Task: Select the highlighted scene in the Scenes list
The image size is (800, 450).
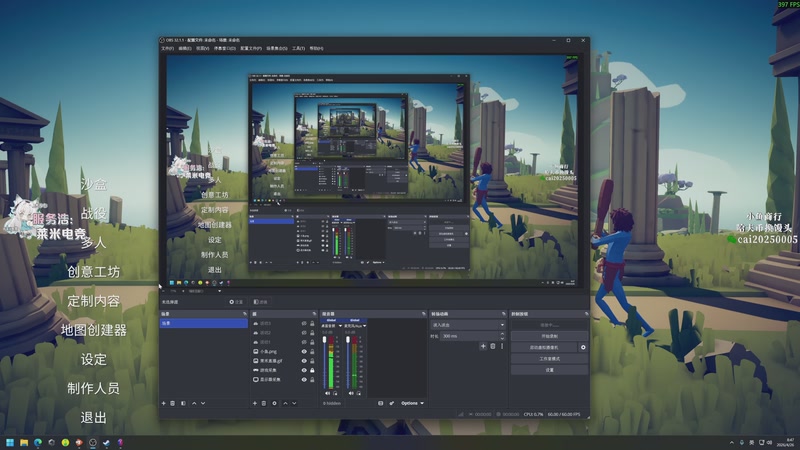Action: 204,323
